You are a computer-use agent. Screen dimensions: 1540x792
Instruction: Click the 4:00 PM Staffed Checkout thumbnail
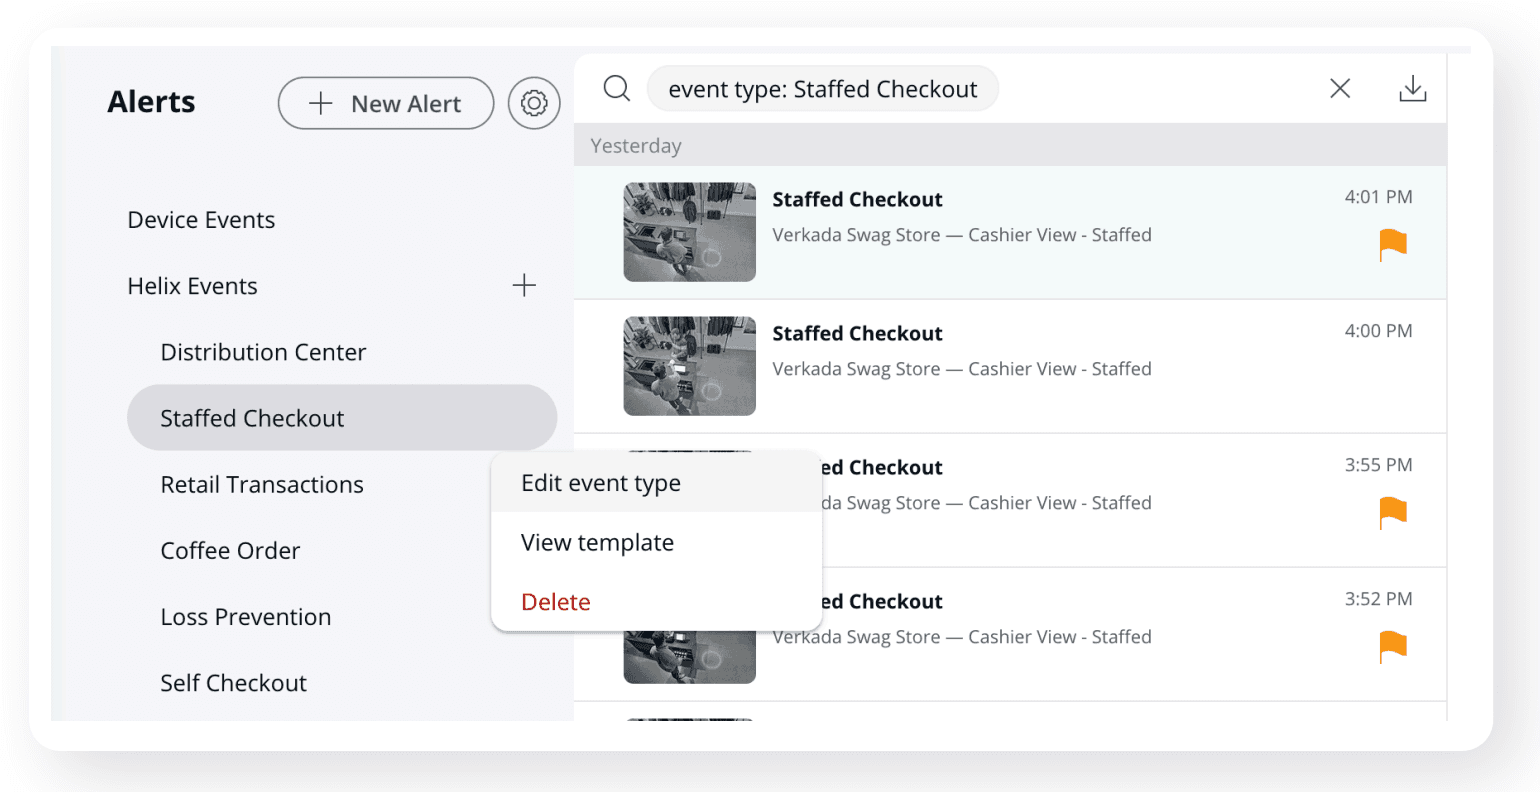[689, 366]
